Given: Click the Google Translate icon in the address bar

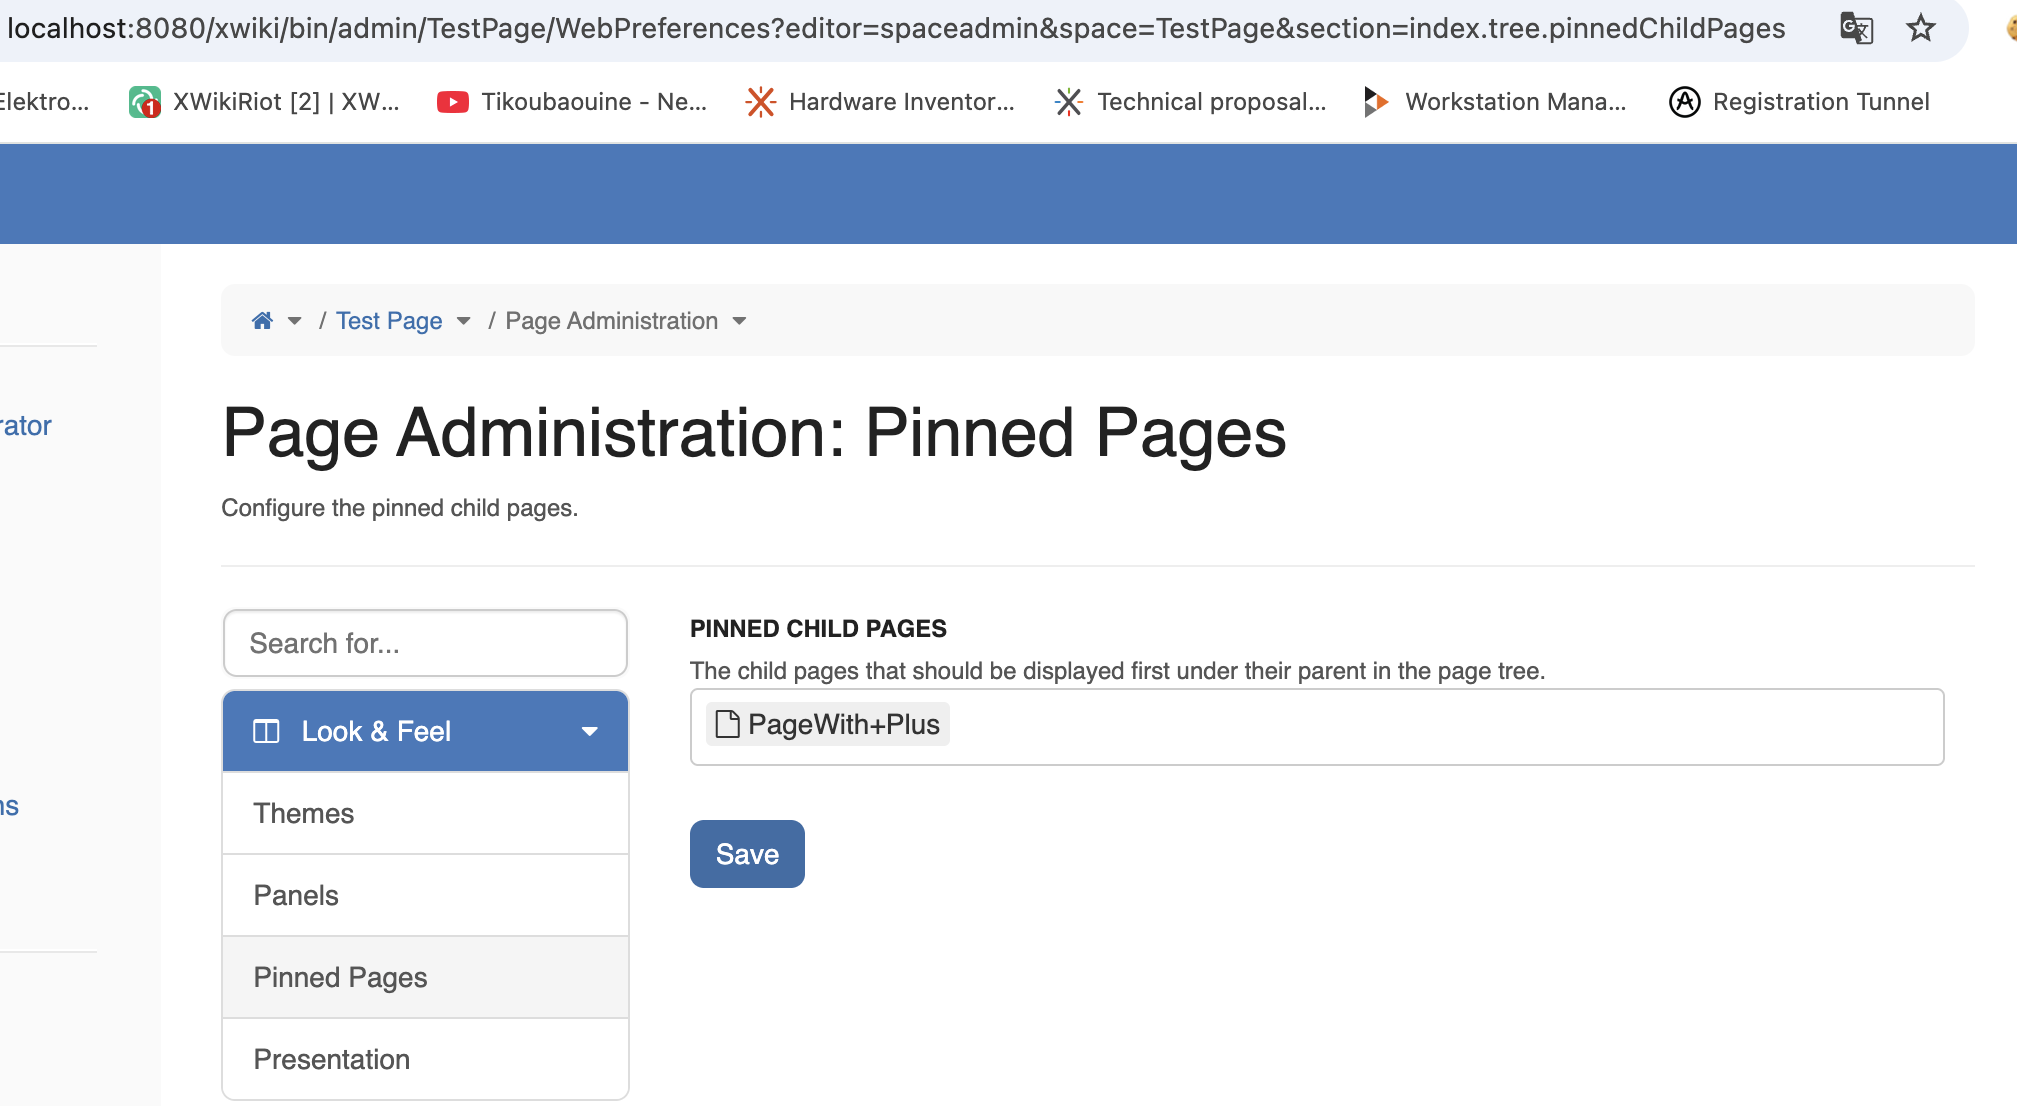Looking at the screenshot, I should (x=1857, y=29).
